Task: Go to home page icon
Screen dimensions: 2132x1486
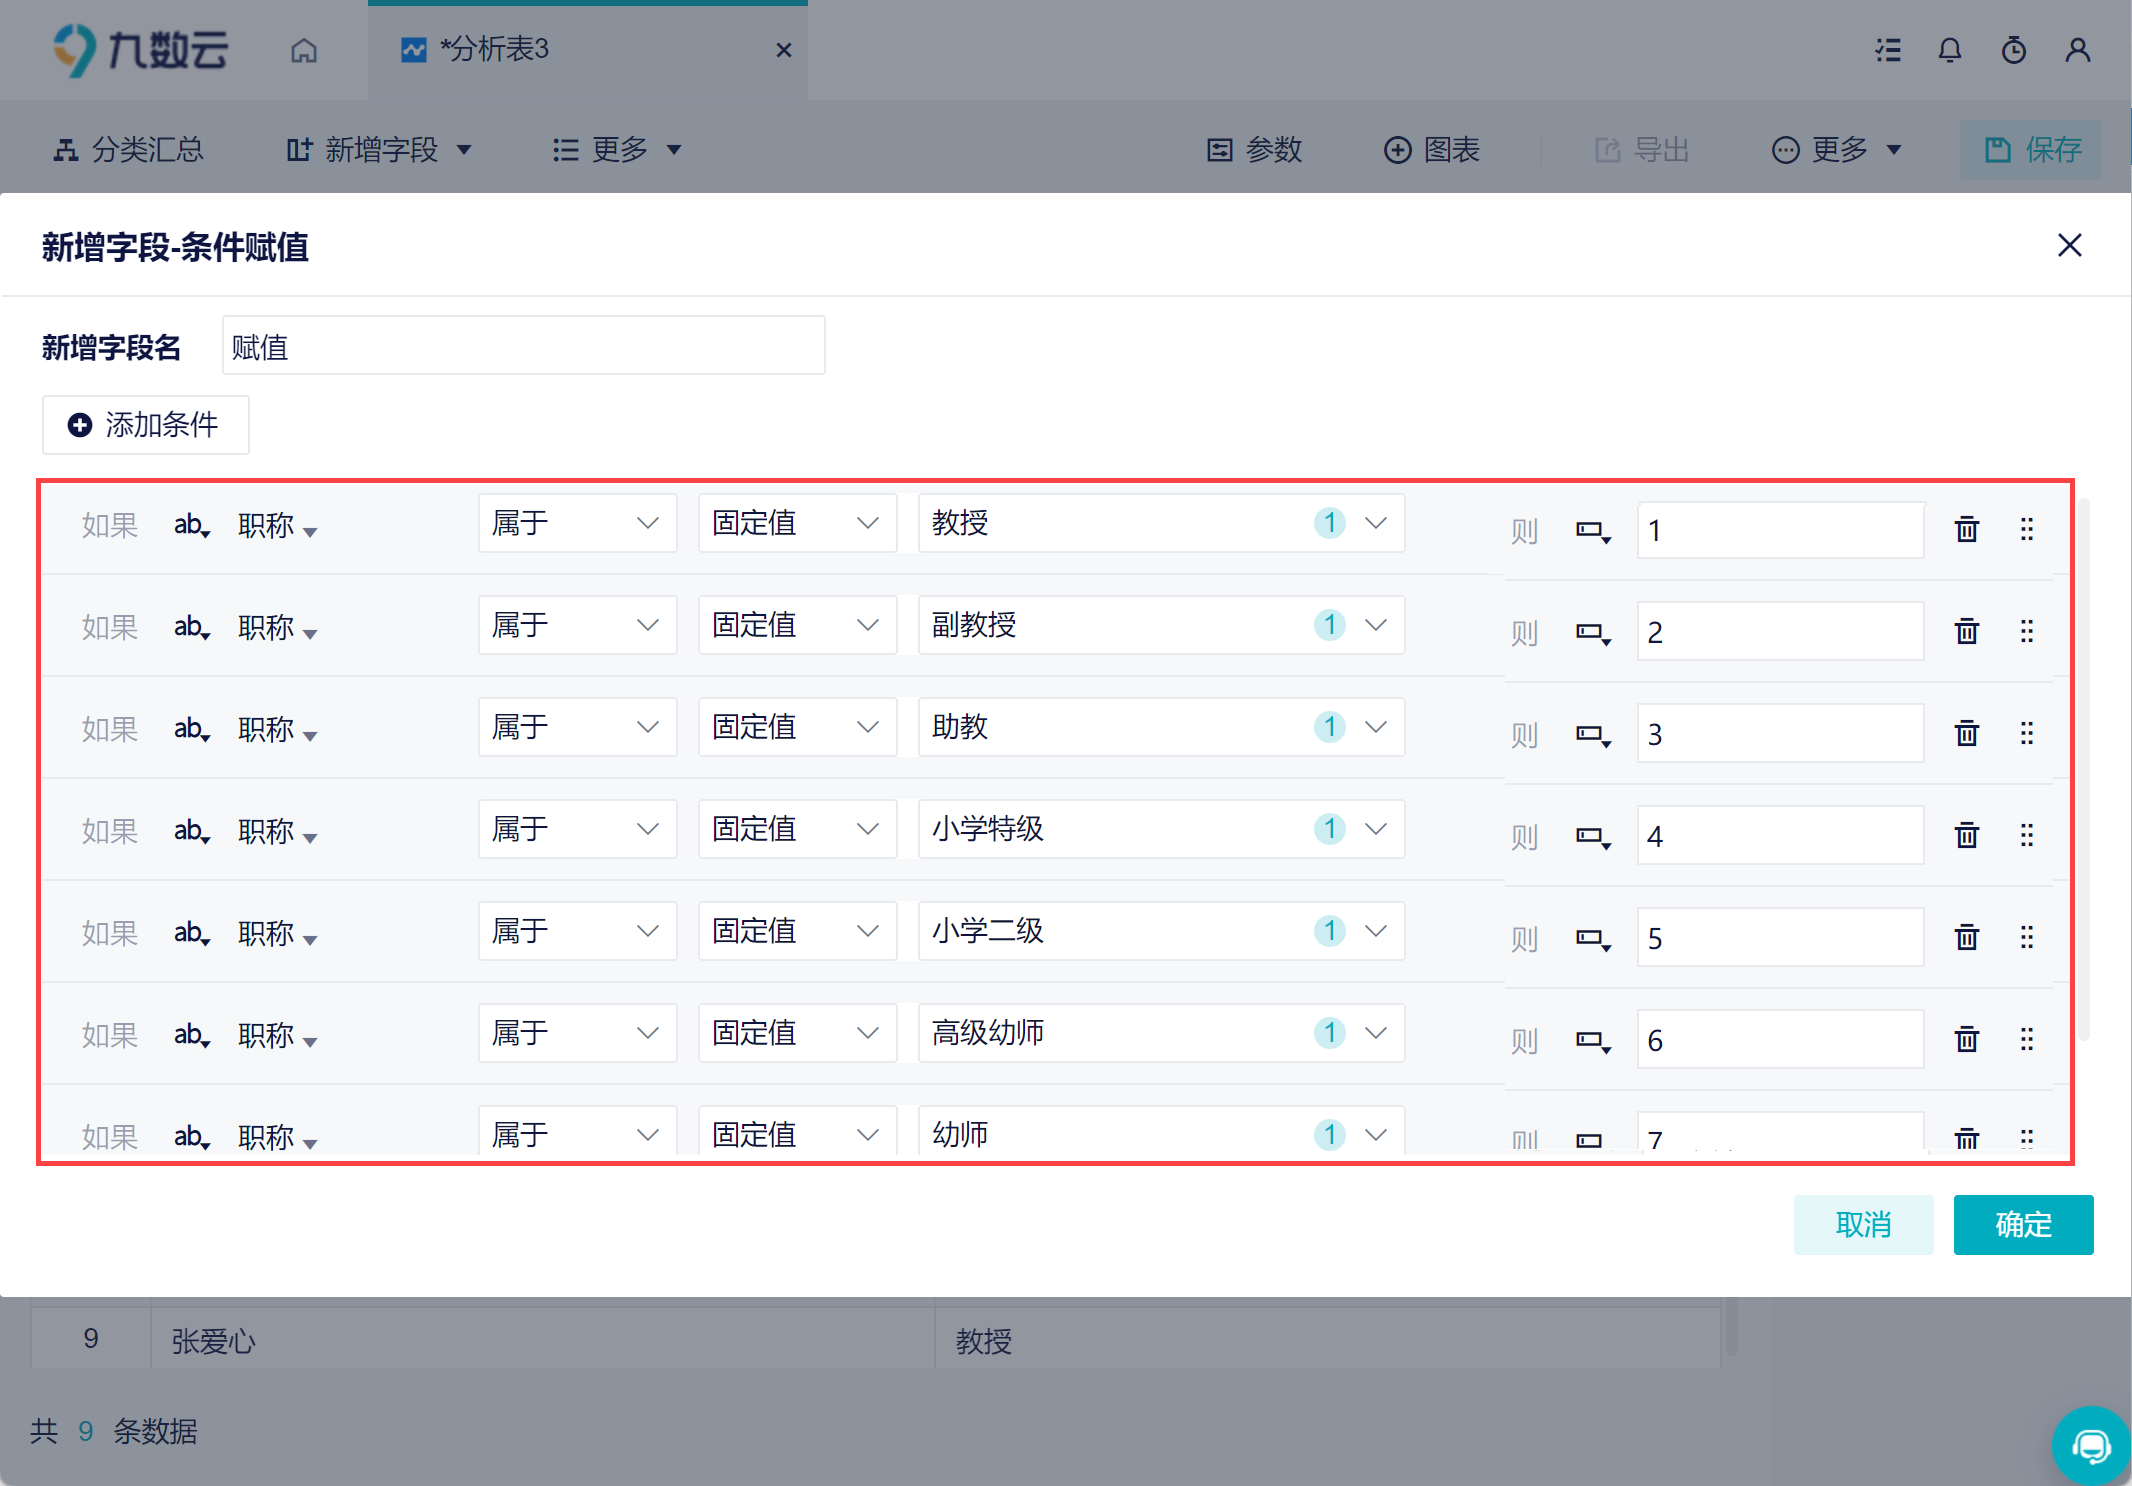Action: 304,50
